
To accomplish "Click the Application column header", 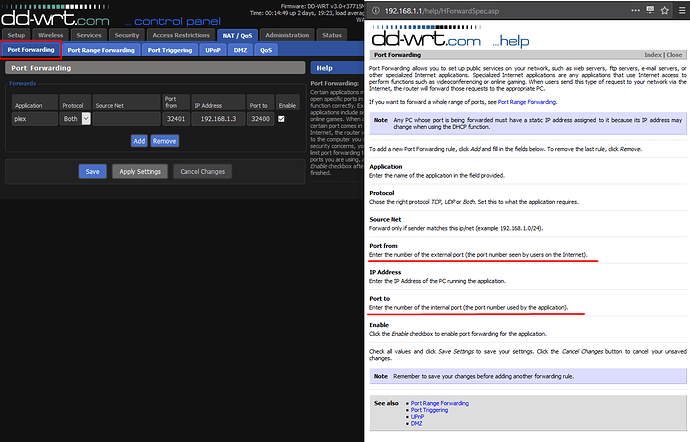I will [x=35, y=102].
